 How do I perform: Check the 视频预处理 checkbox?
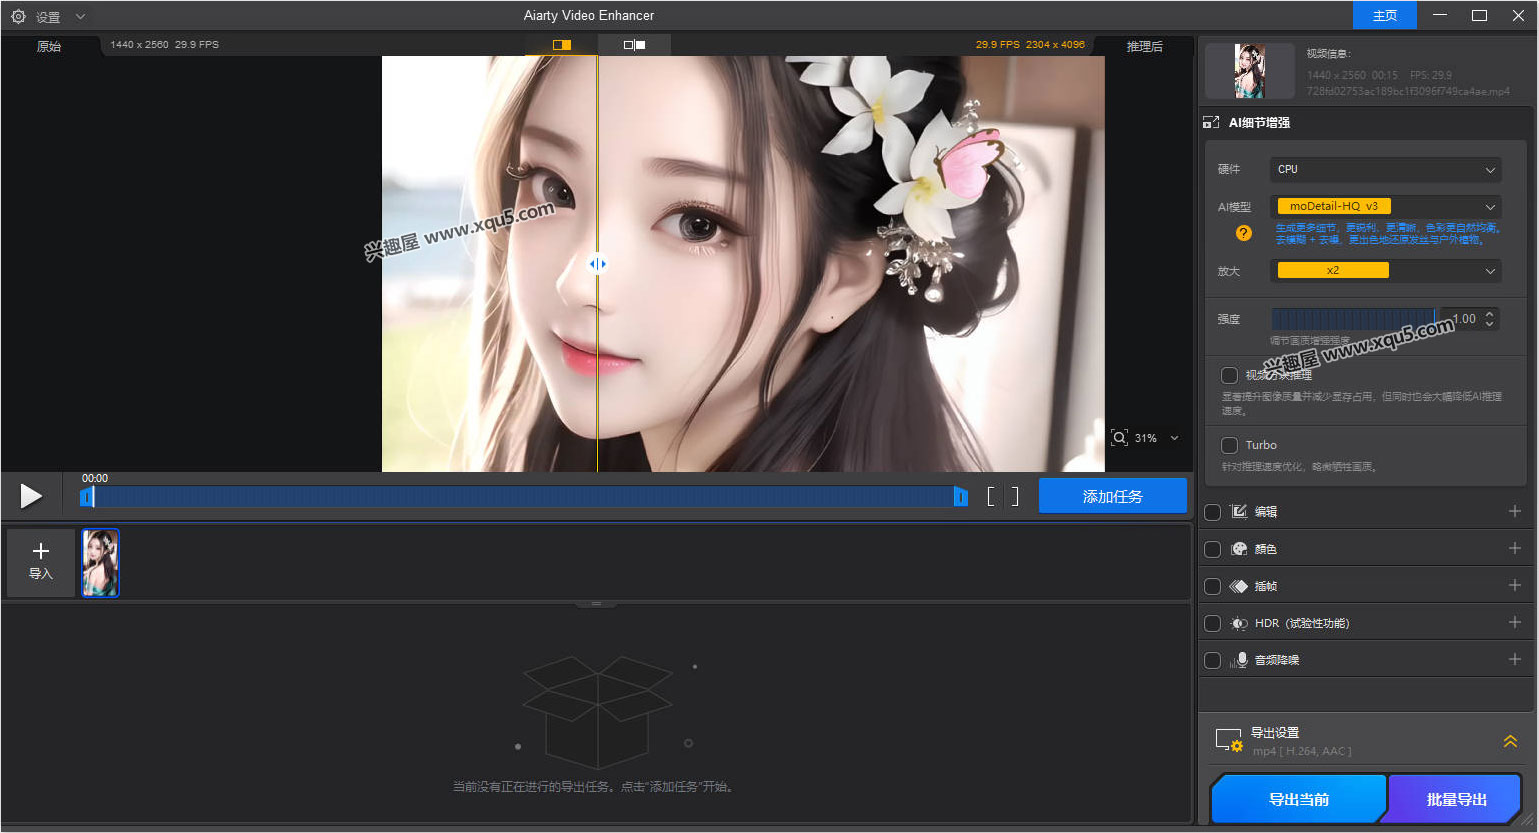pyautogui.click(x=1229, y=375)
